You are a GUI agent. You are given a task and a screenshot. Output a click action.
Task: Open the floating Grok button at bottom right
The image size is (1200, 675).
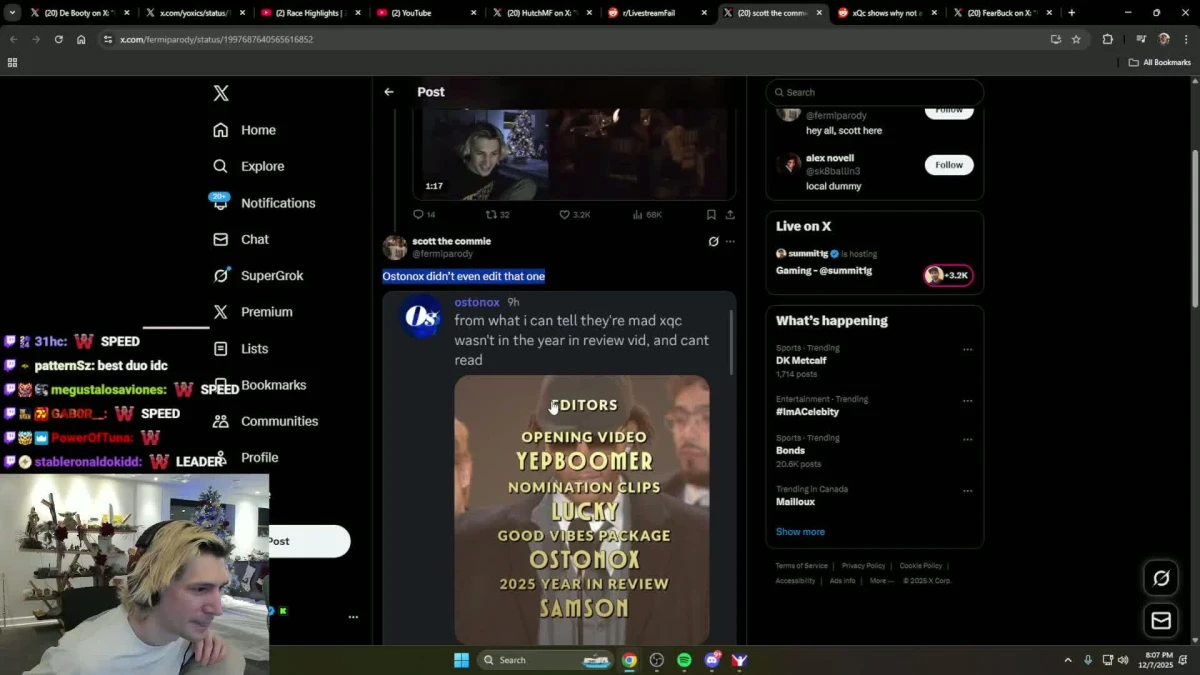pyautogui.click(x=1161, y=578)
